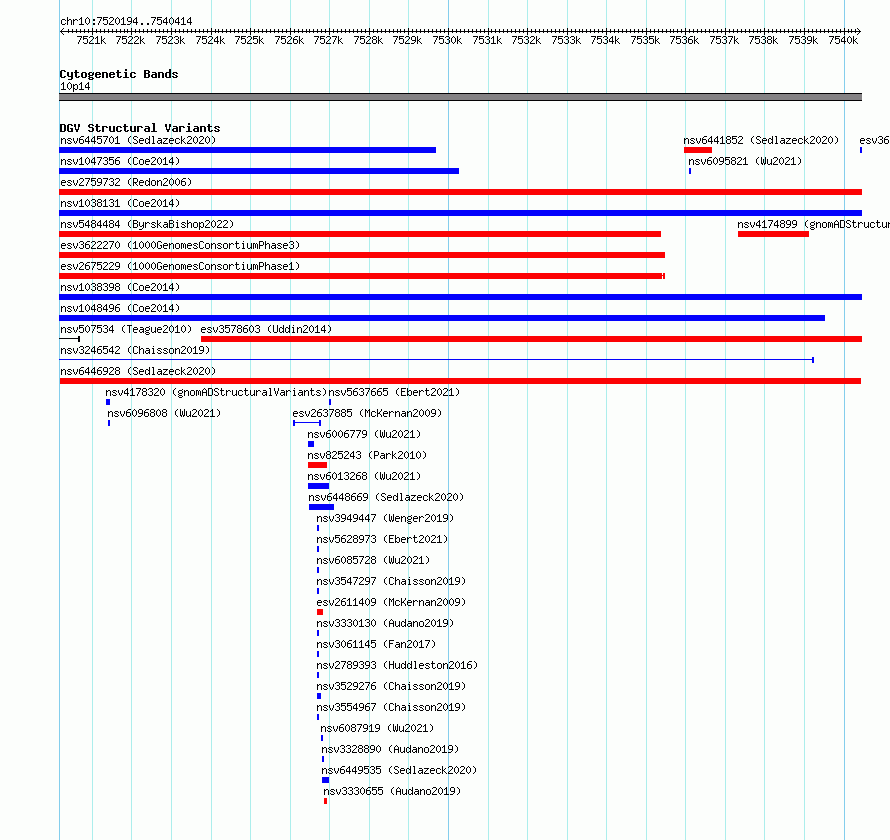Select the nsv6441852 (Sedlazeck2020) label
Viewport: 890px width, 840px height.
pos(761,140)
